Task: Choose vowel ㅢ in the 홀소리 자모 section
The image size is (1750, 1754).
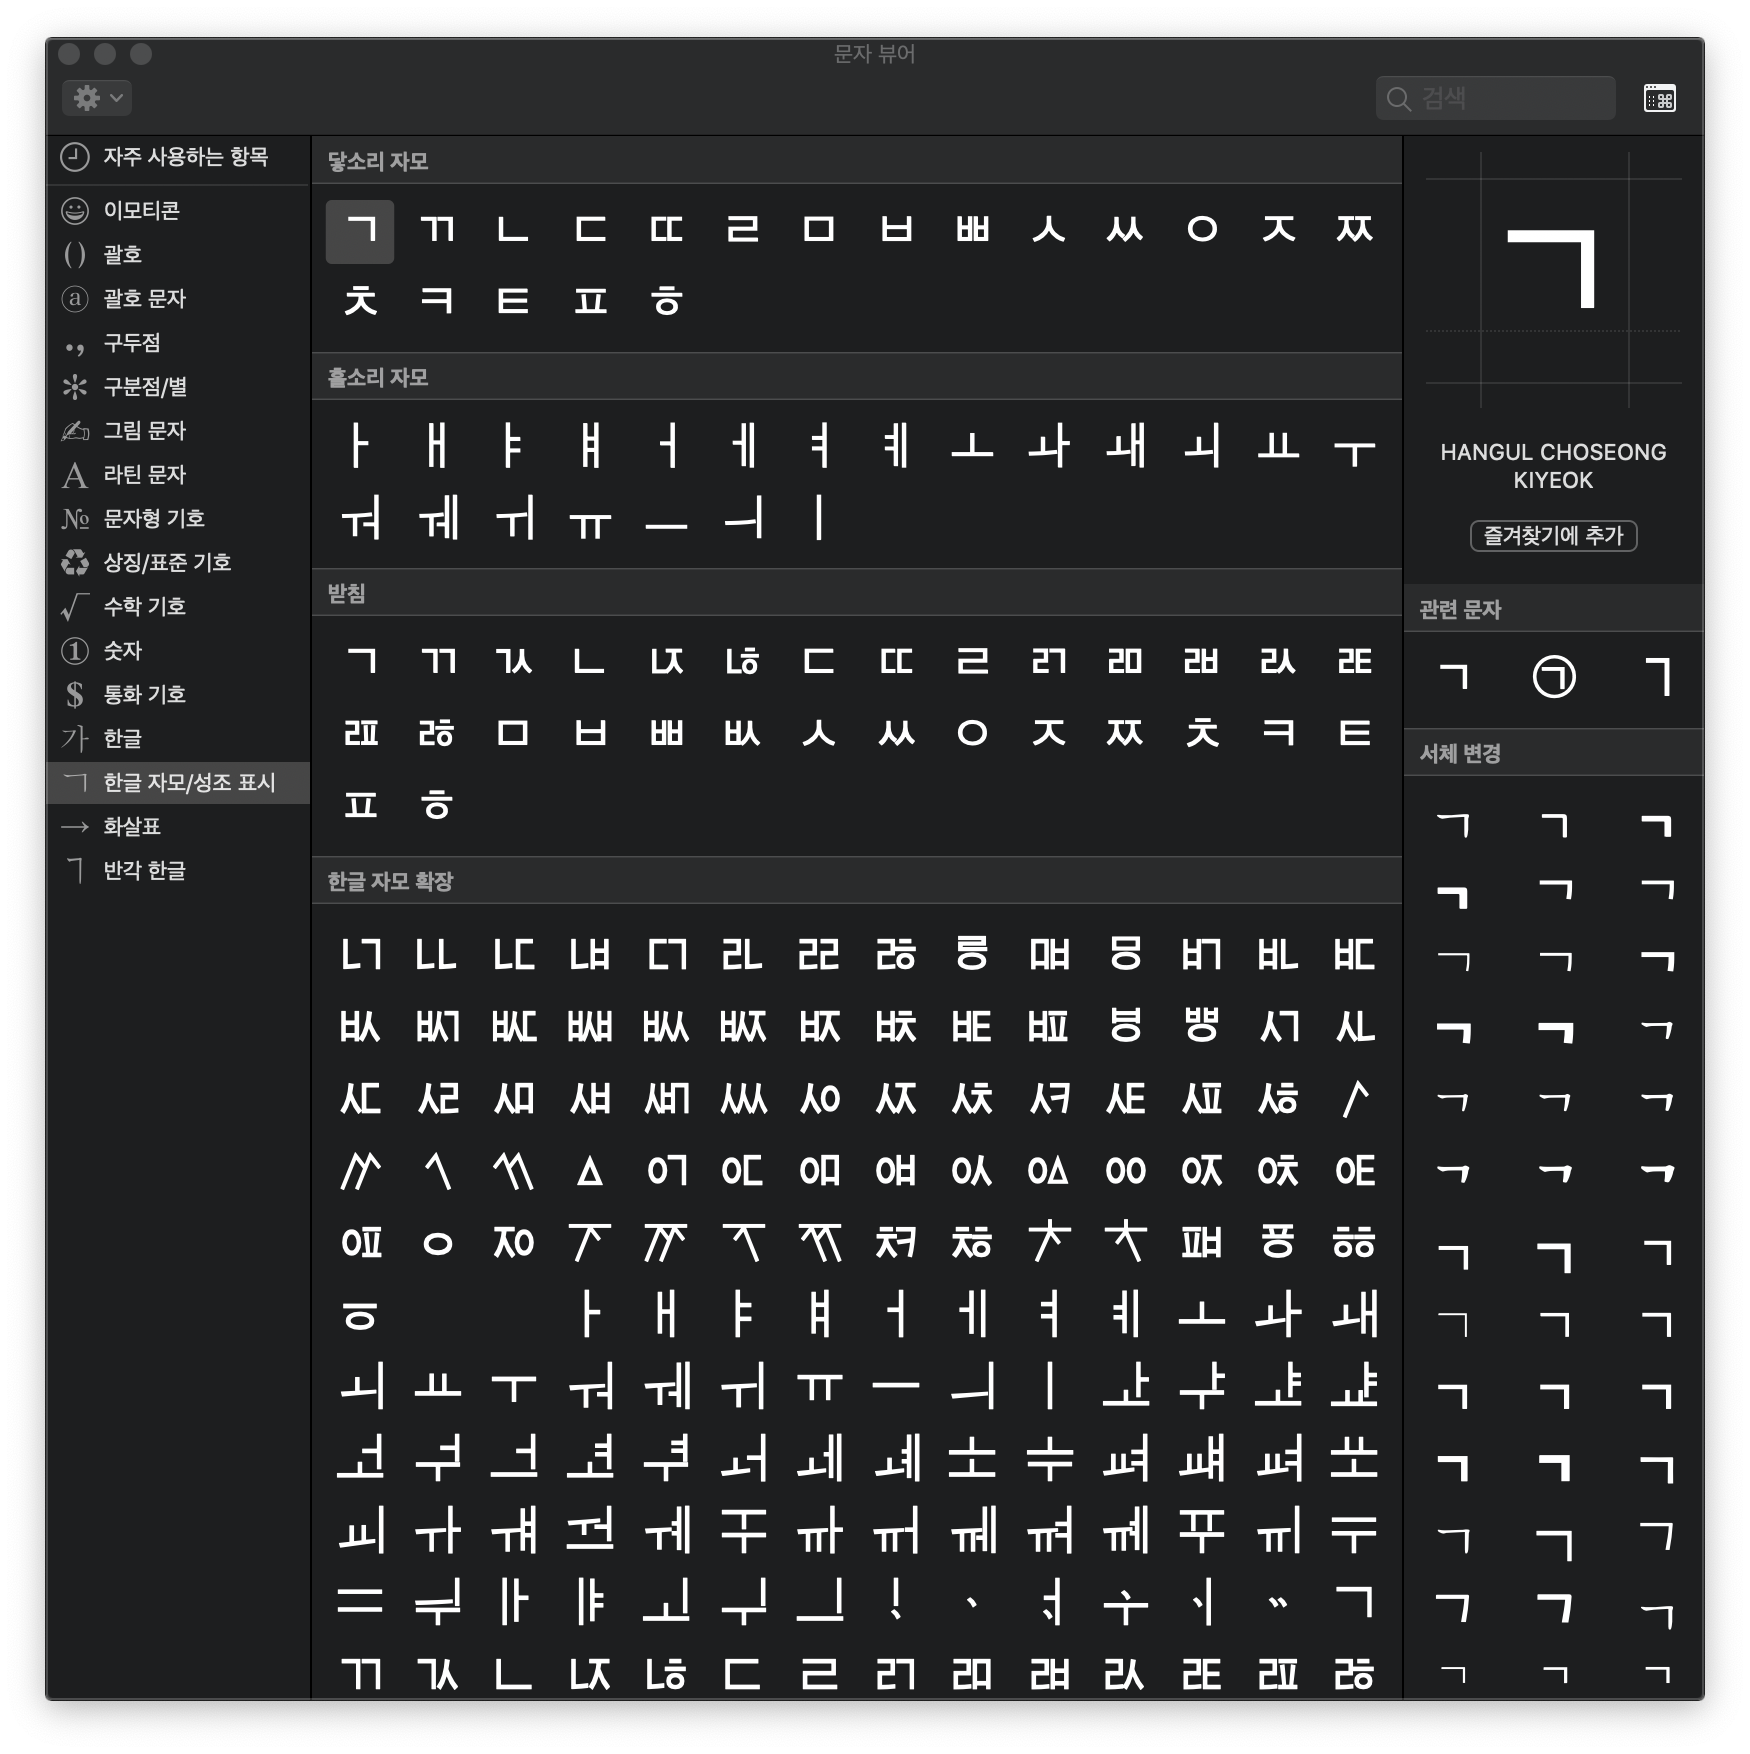Action: (743, 519)
